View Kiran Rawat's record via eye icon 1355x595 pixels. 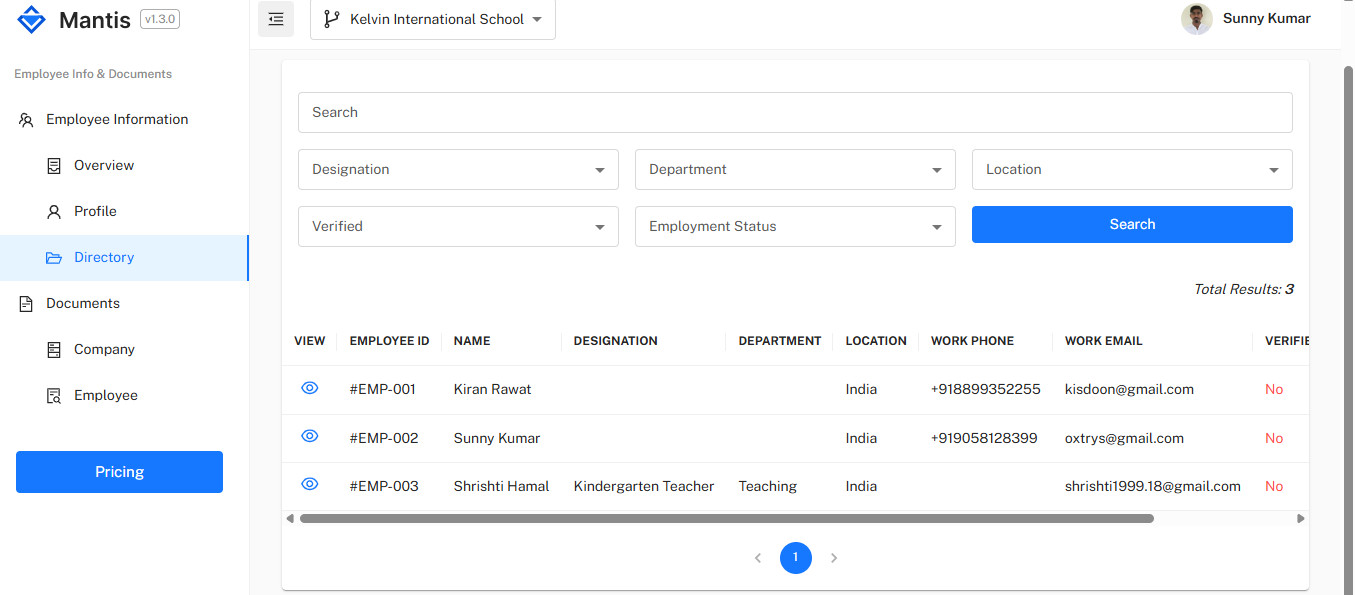(x=310, y=388)
